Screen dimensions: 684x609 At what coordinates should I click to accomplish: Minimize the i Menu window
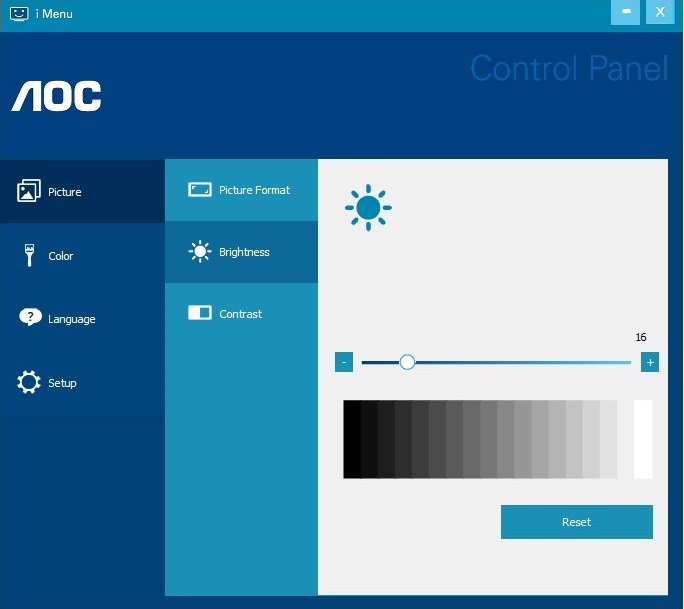coord(626,12)
